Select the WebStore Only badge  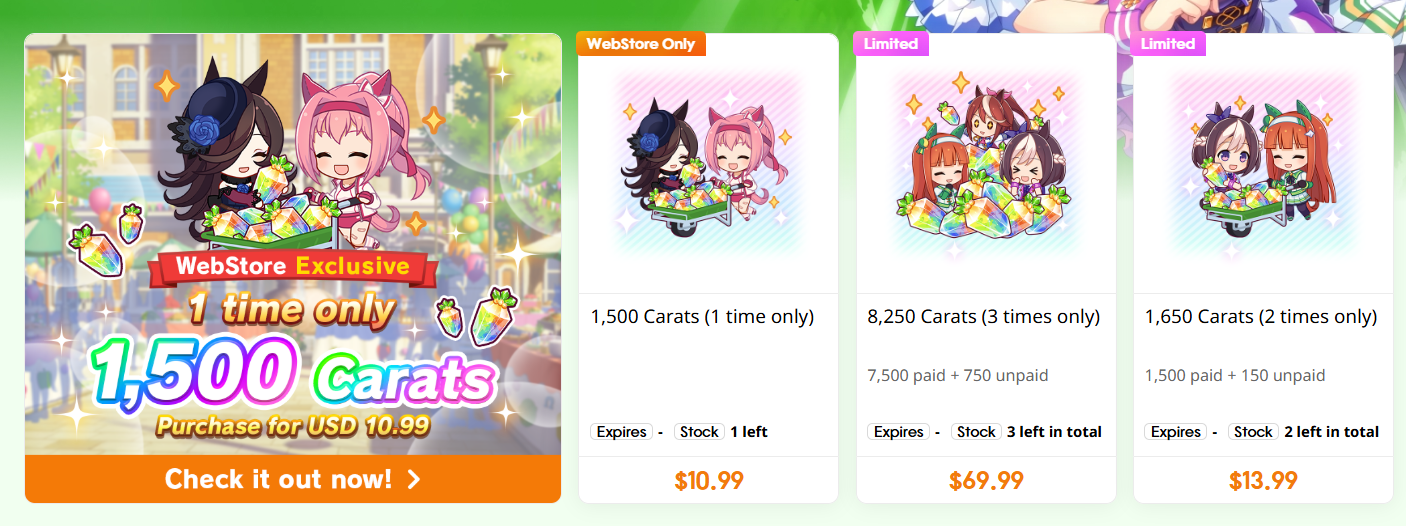click(642, 44)
